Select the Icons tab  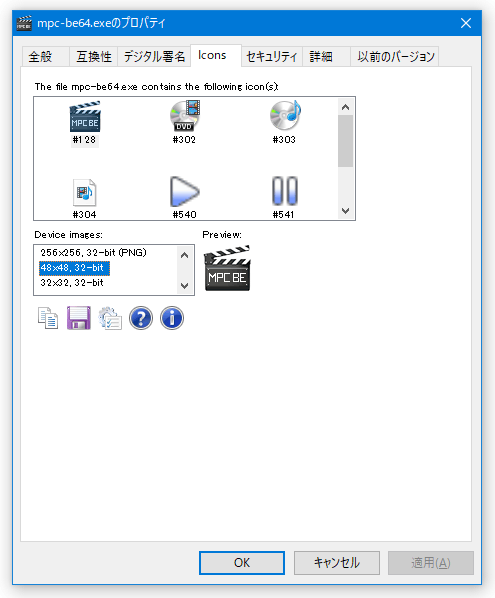[216, 55]
